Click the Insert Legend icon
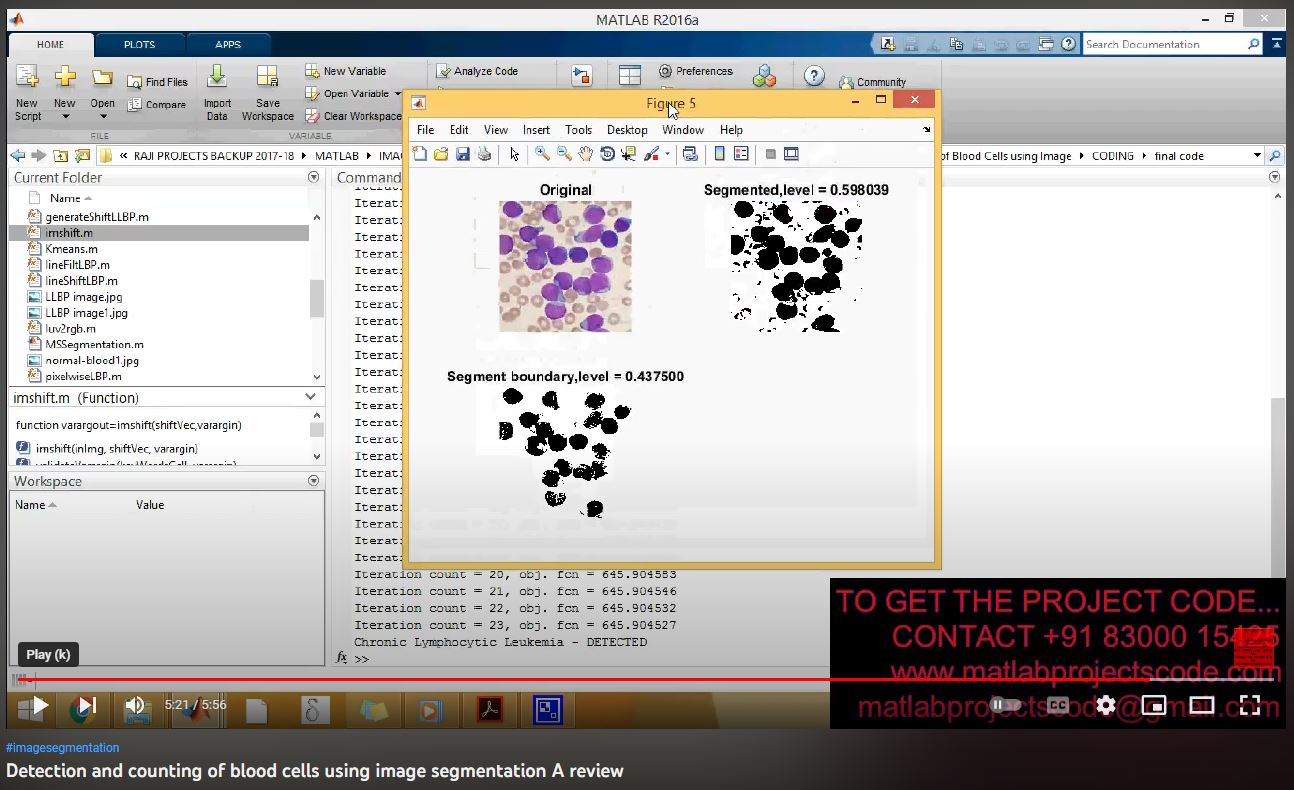 coord(741,154)
